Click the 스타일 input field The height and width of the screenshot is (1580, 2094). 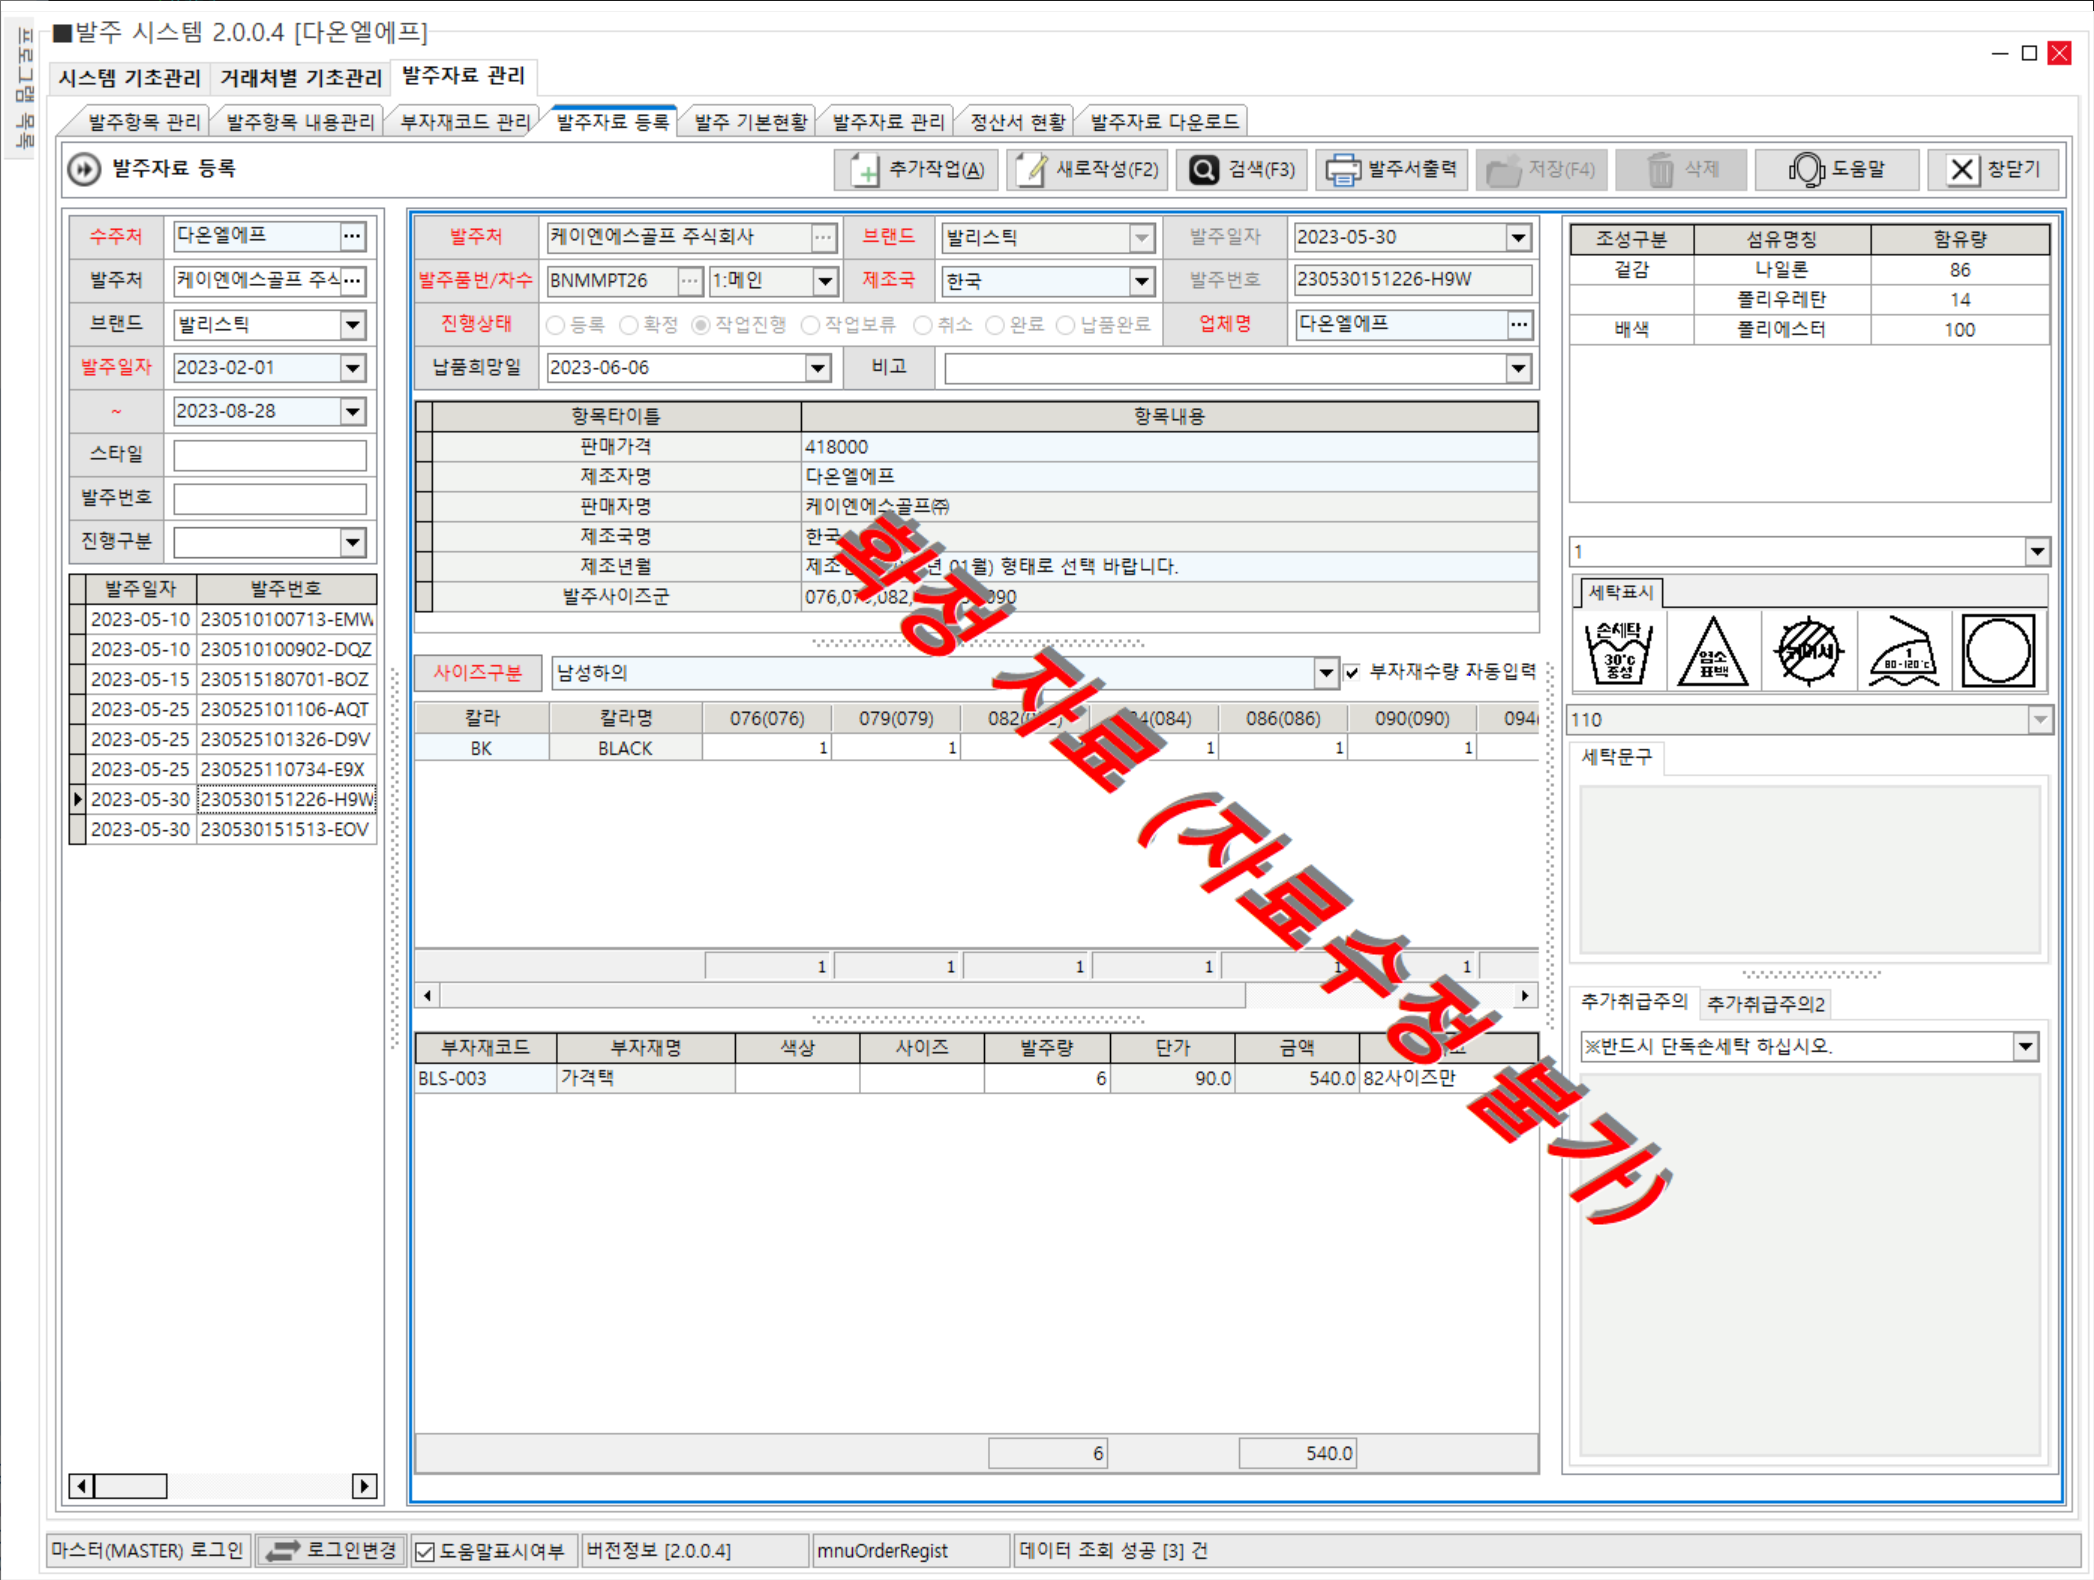(x=270, y=455)
